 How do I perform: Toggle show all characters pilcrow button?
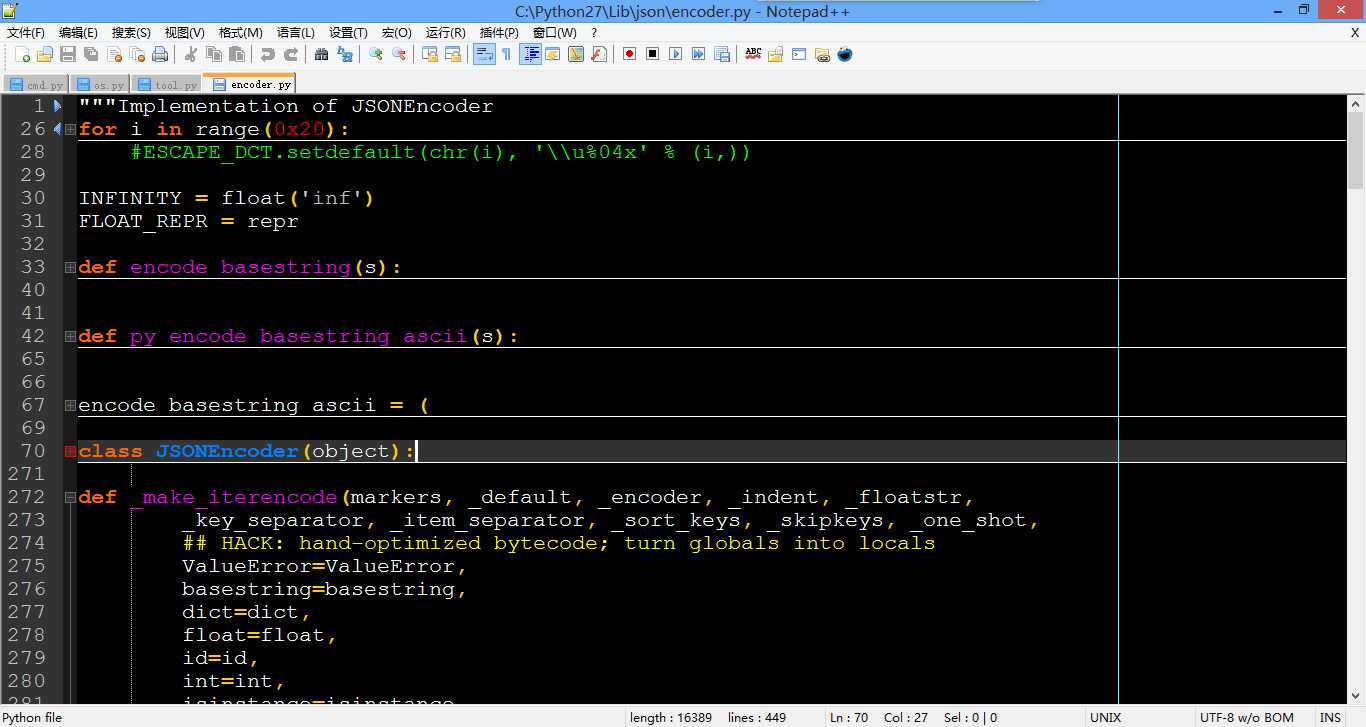point(506,54)
